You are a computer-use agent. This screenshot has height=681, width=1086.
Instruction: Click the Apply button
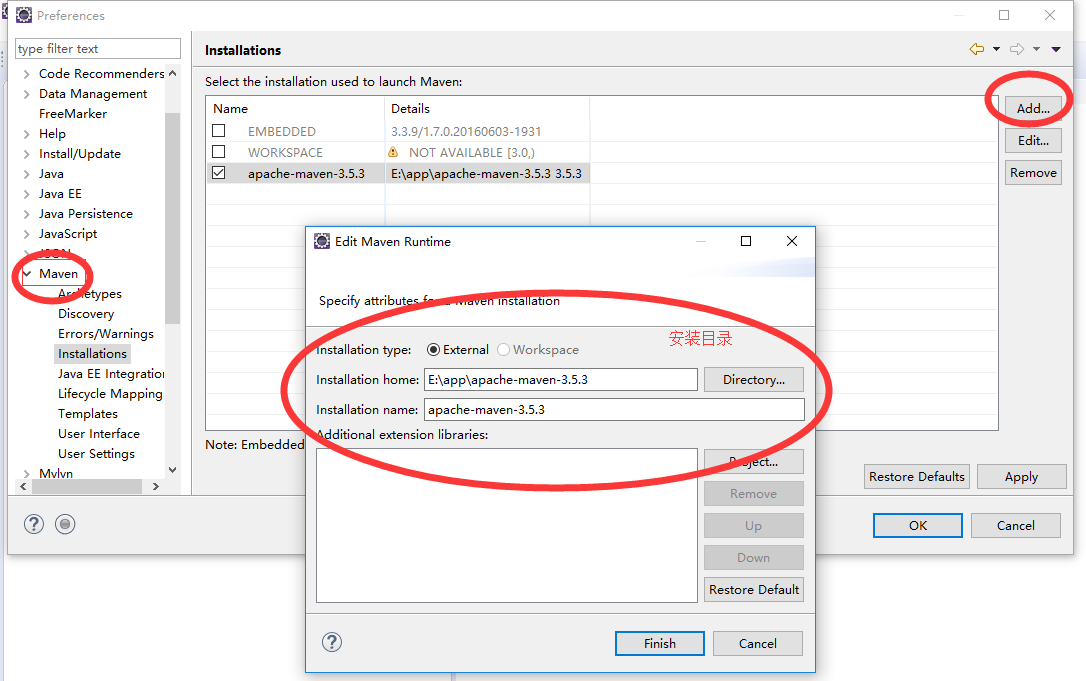(1022, 477)
